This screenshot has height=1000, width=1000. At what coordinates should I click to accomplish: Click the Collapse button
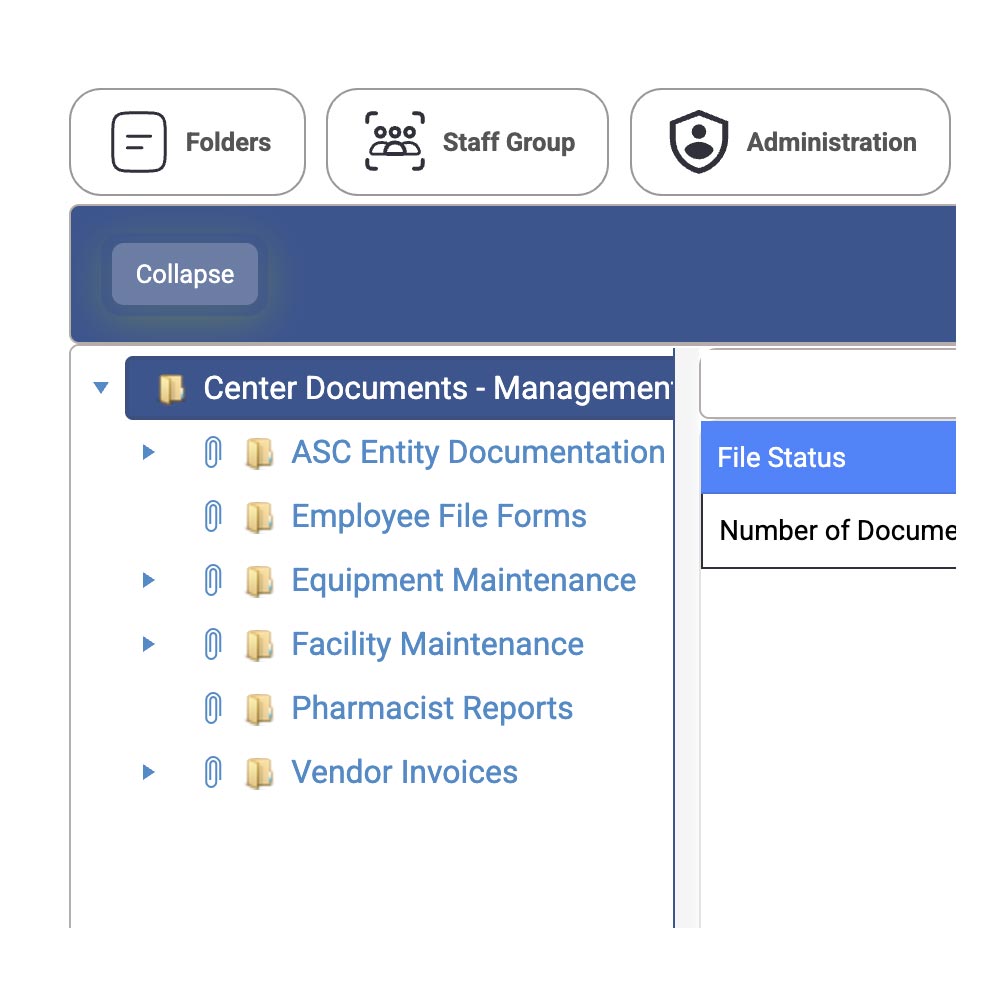click(x=185, y=274)
